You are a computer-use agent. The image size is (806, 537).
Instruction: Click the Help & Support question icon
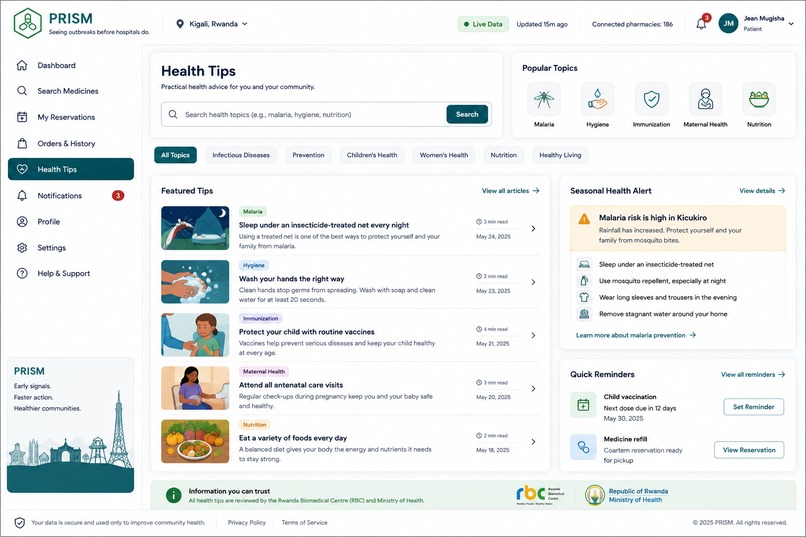coord(22,273)
